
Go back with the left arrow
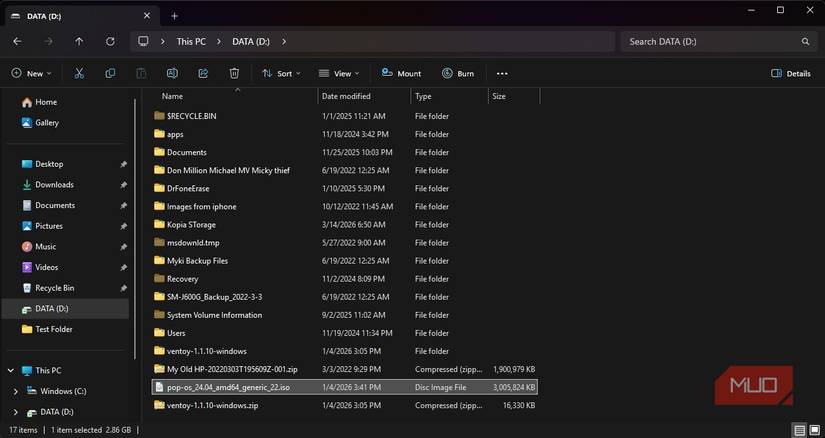17,41
